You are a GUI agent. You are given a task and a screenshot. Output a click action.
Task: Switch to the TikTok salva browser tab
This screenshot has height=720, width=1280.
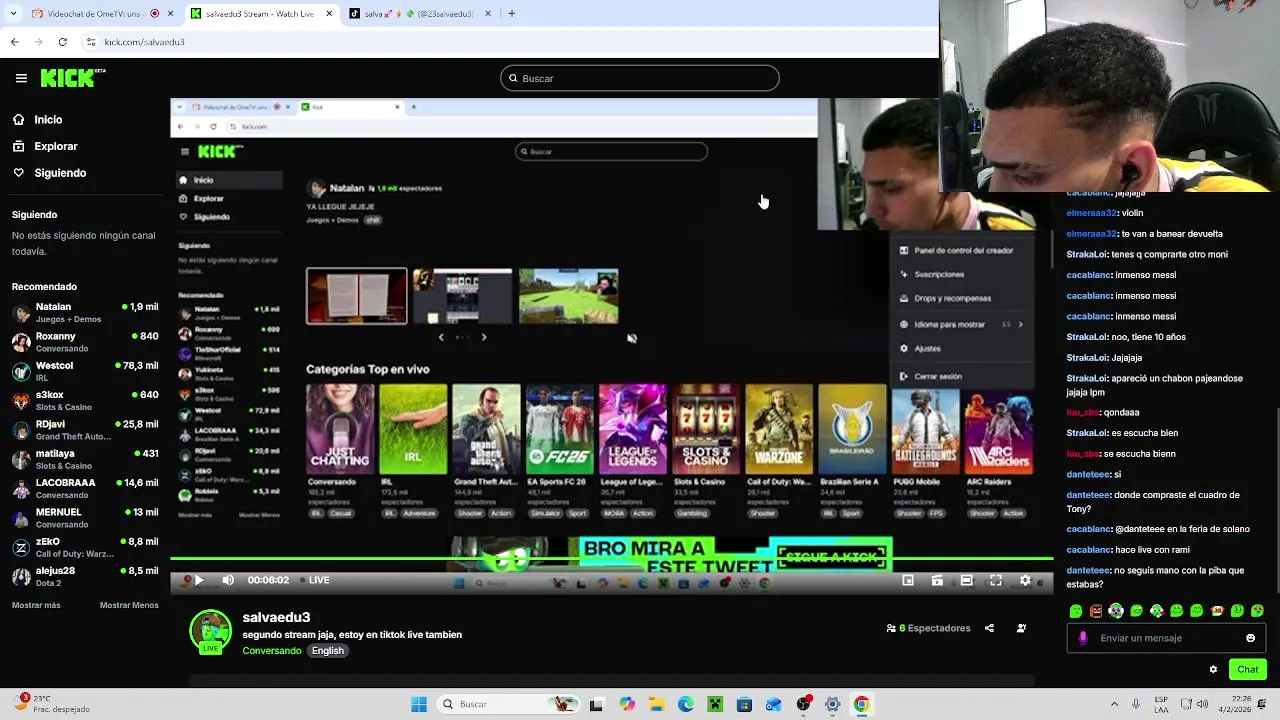[420, 14]
